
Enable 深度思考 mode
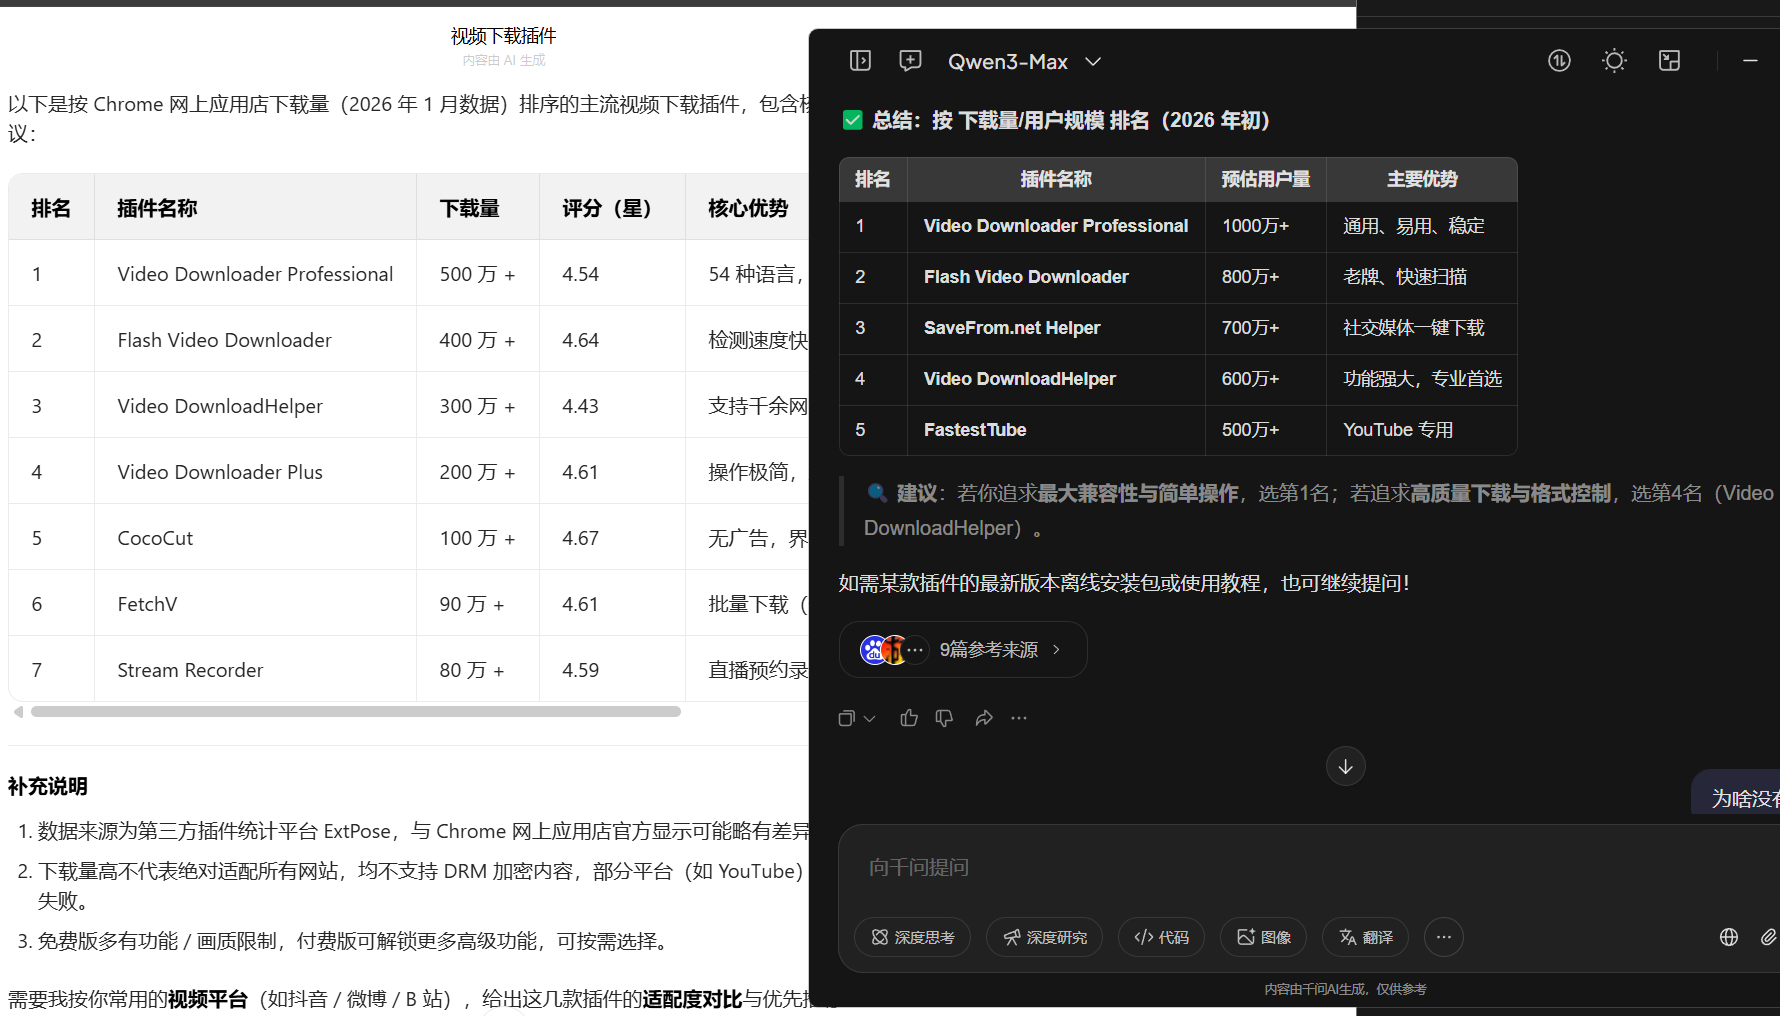point(912,937)
